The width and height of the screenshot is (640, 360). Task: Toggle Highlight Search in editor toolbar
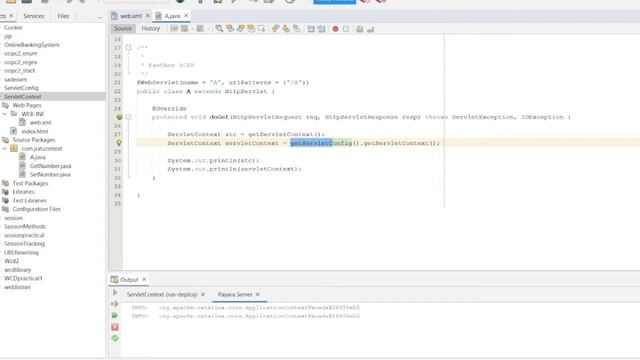coord(251,29)
